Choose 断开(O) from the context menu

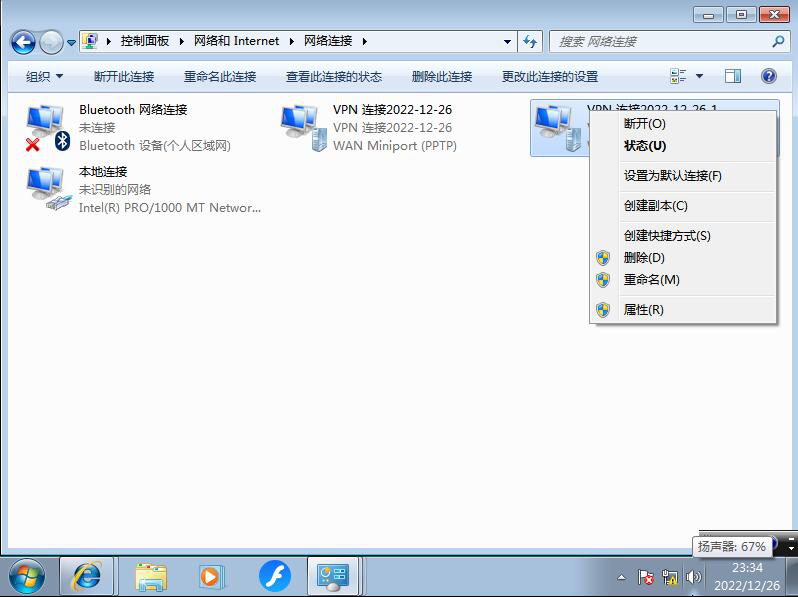(683, 123)
